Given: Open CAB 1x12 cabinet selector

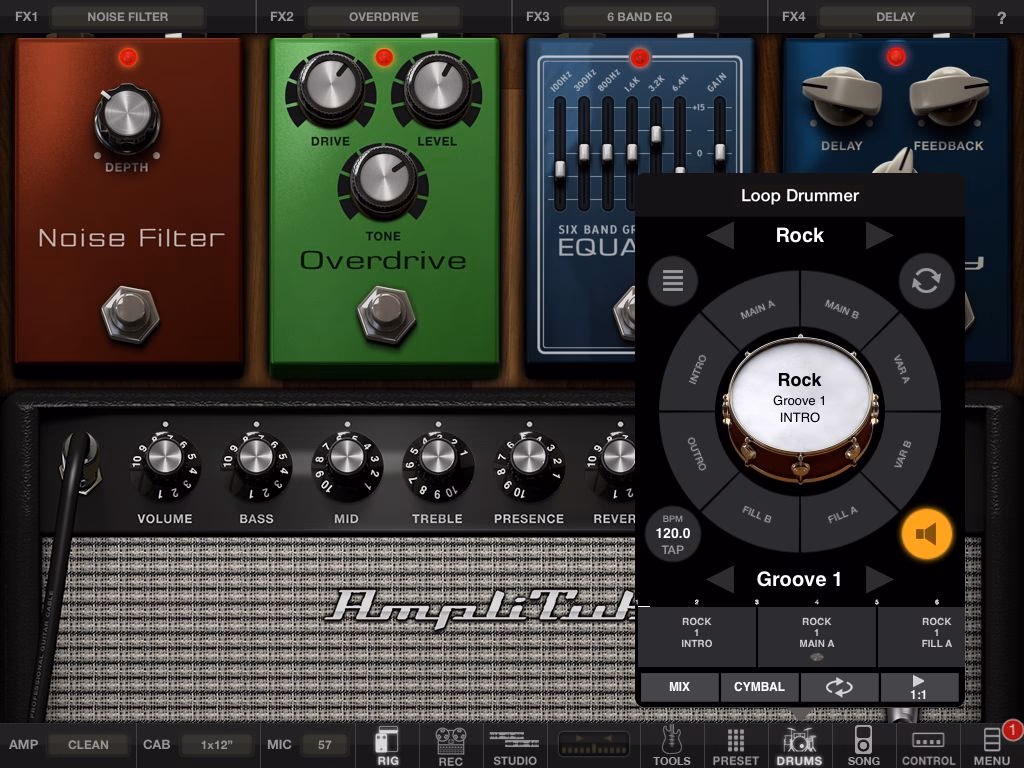Looking at the screenshot, I should coord(216,744).
